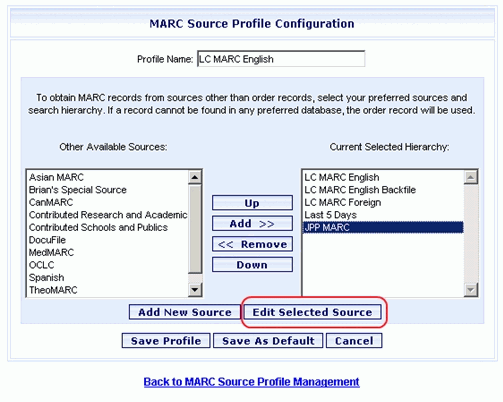Click the << Remove button
This screenshot has height=402, width=503.
pyautogui.click(x=252, y=244)
